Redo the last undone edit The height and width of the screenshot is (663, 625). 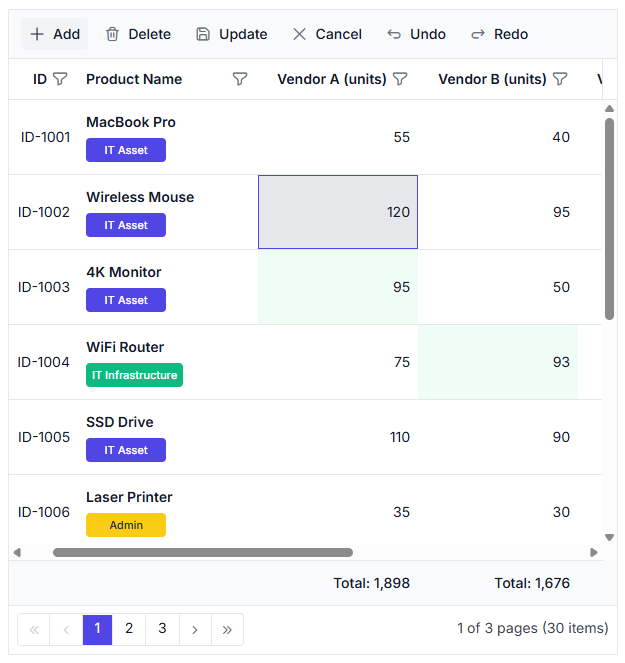(x=499, y=34)
